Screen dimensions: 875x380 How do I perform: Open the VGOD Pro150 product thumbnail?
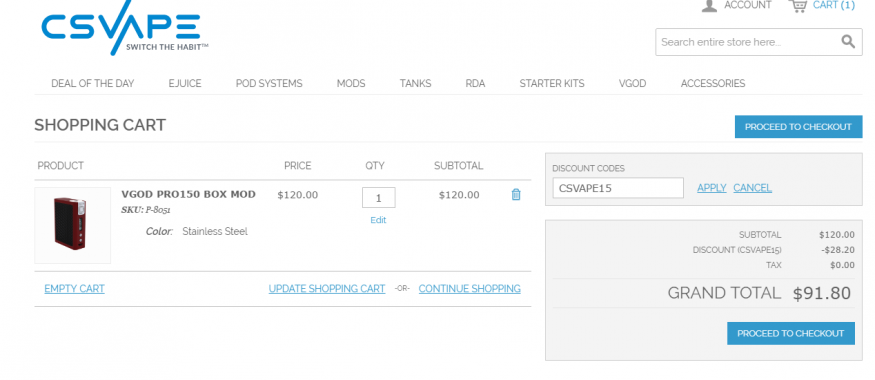[73, 225]
